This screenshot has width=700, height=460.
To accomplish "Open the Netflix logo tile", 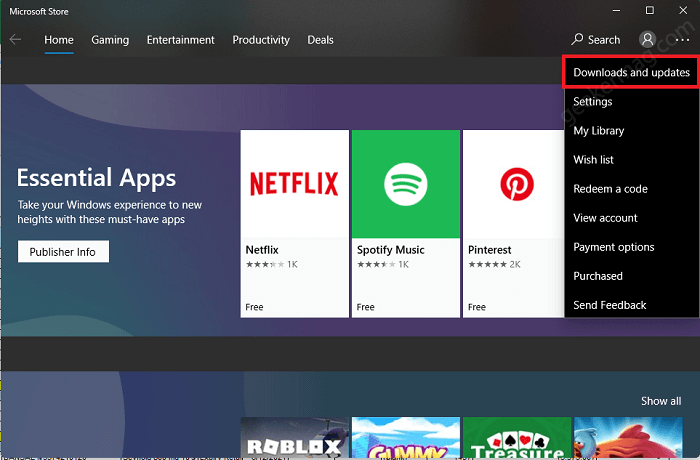I will pos(295,184).
